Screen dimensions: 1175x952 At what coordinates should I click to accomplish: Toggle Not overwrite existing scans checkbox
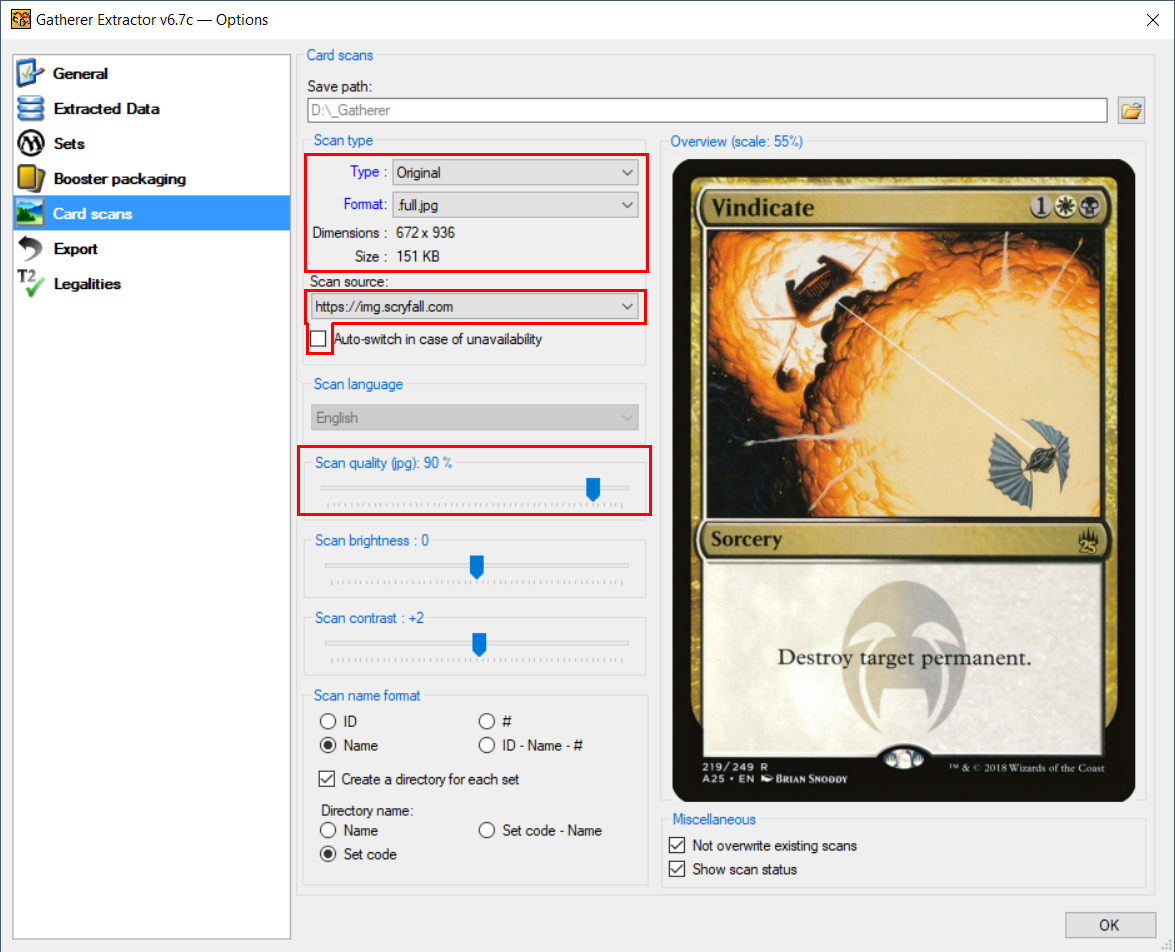[677, 845]
